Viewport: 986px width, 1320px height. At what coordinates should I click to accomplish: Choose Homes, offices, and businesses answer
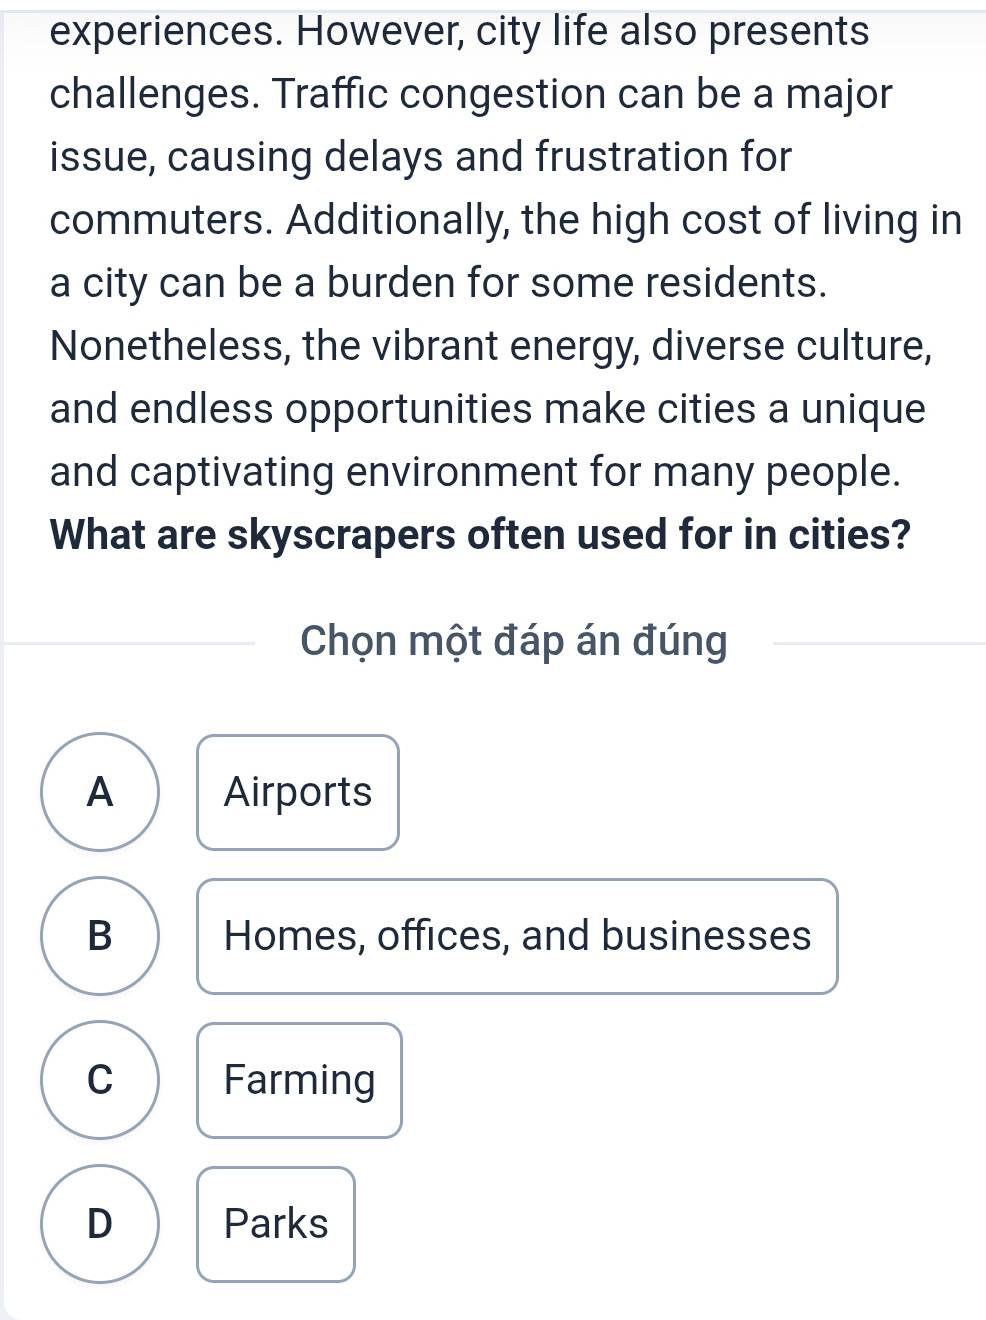tap(517, 936)
